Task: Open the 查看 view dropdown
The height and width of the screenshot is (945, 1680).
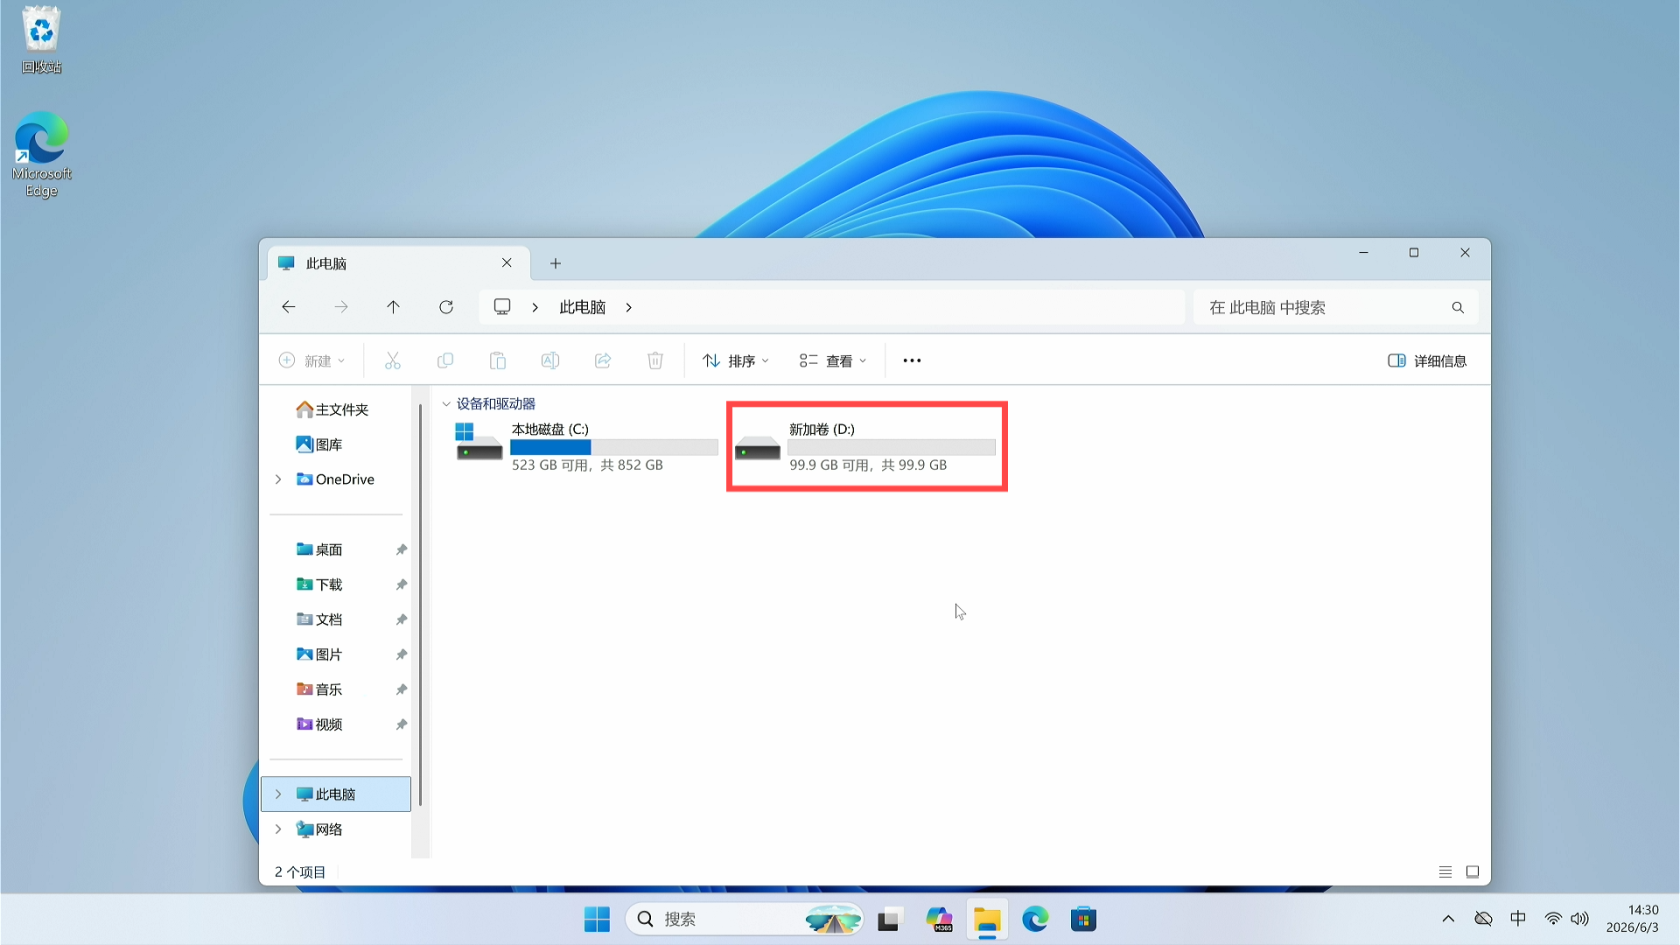Action: coord(833,361)
